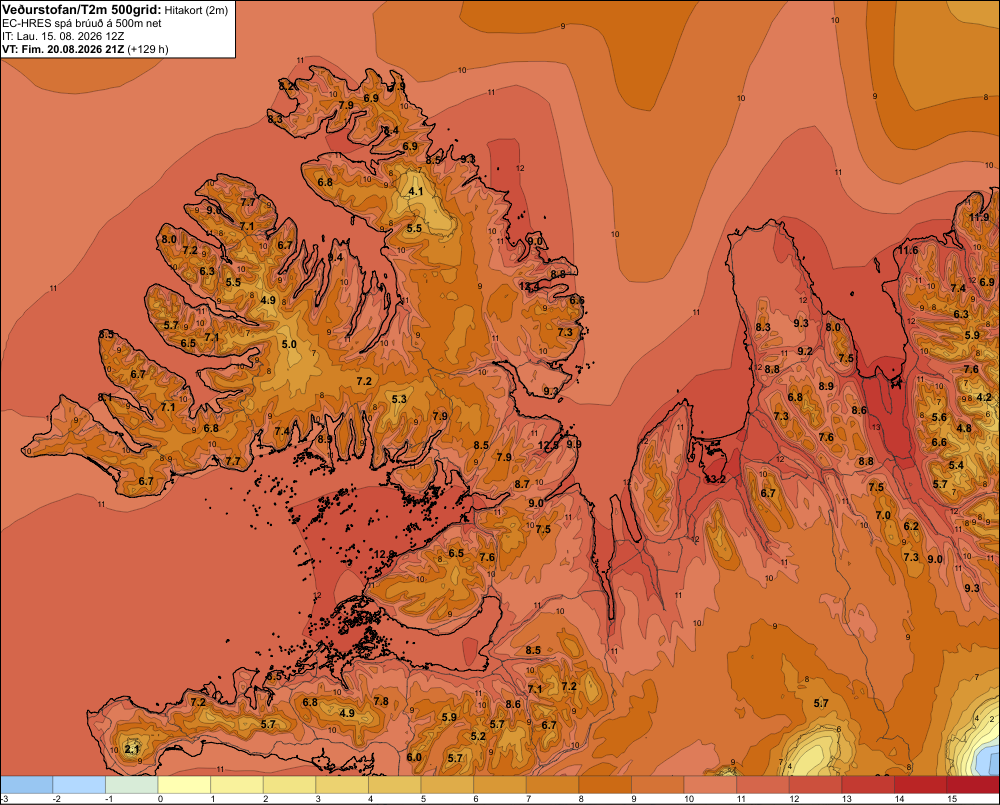Click the 7.0 temperature value
The width and height of the screenshot is (1000, 805).
tap(883, 515)
